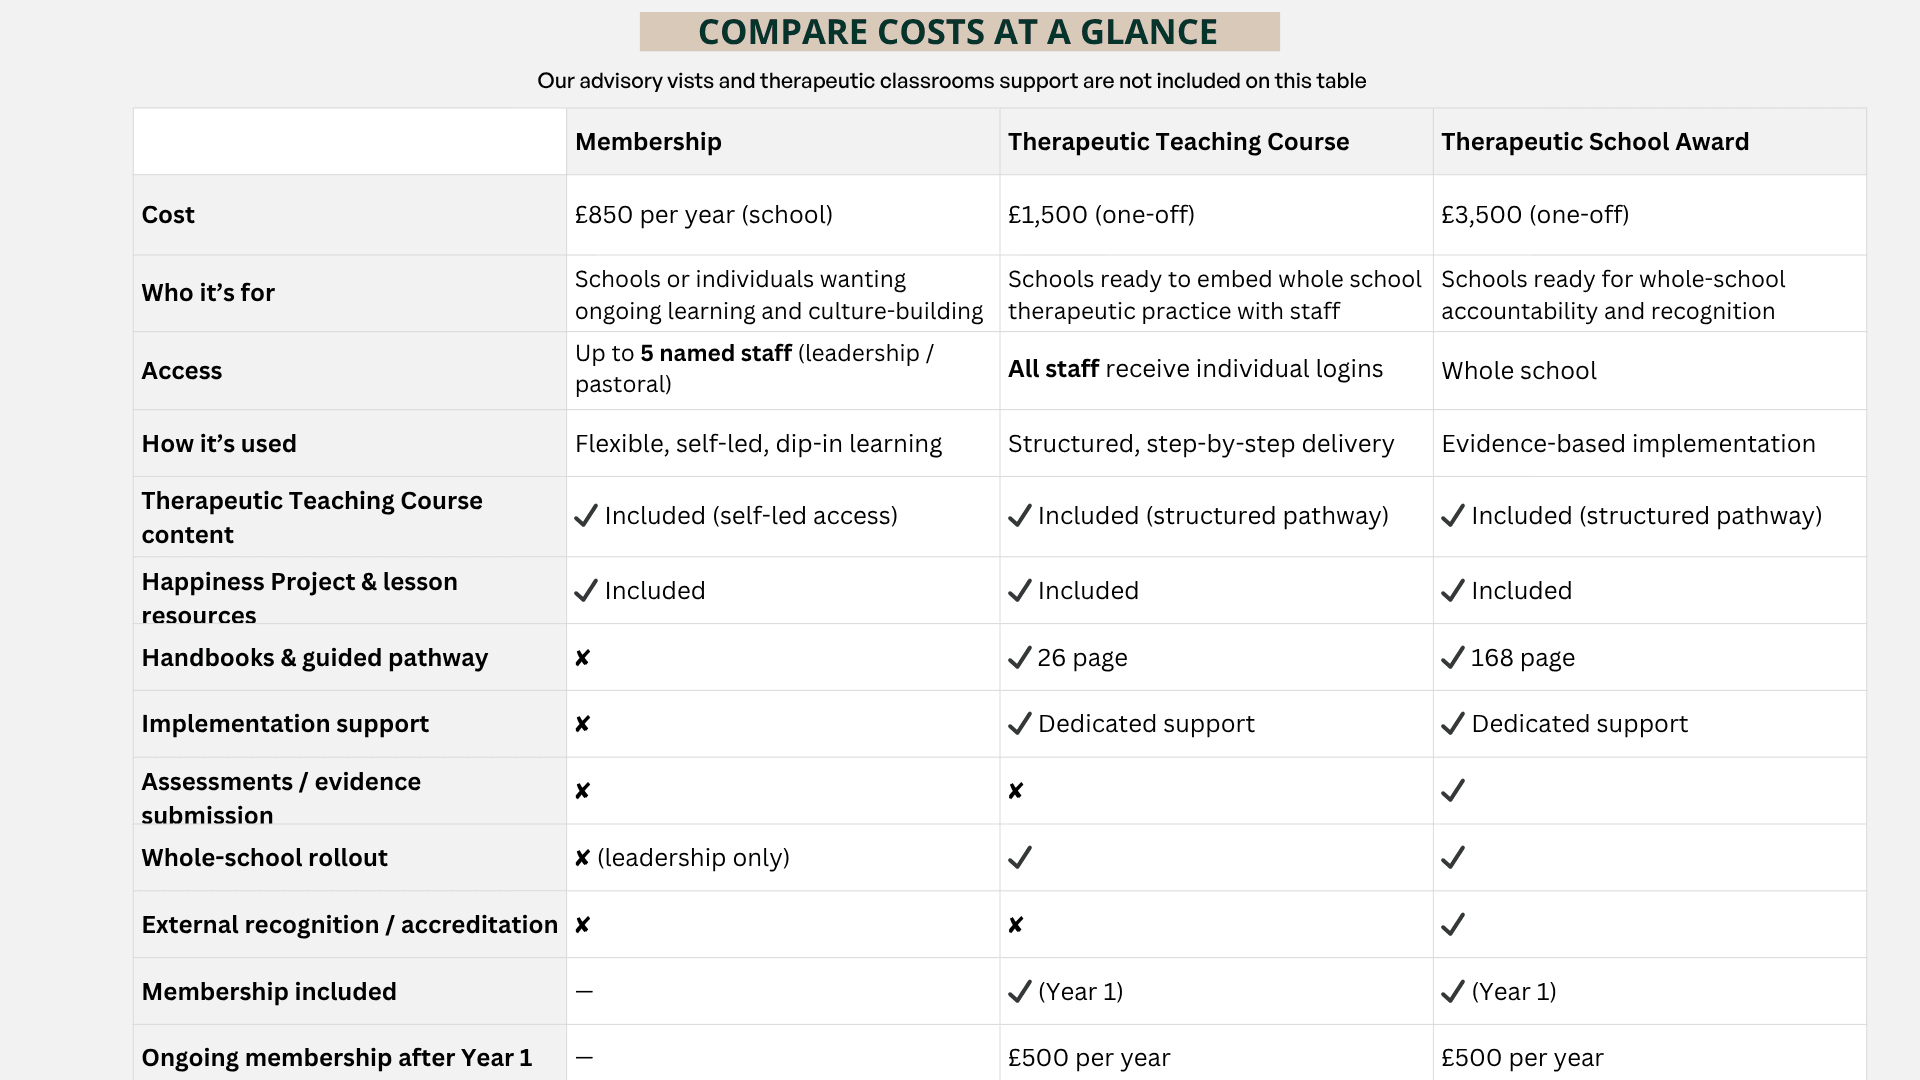
Task: Click External recognition checkmark under Therapeutic School Award
Action: (x=1452, y=925)
